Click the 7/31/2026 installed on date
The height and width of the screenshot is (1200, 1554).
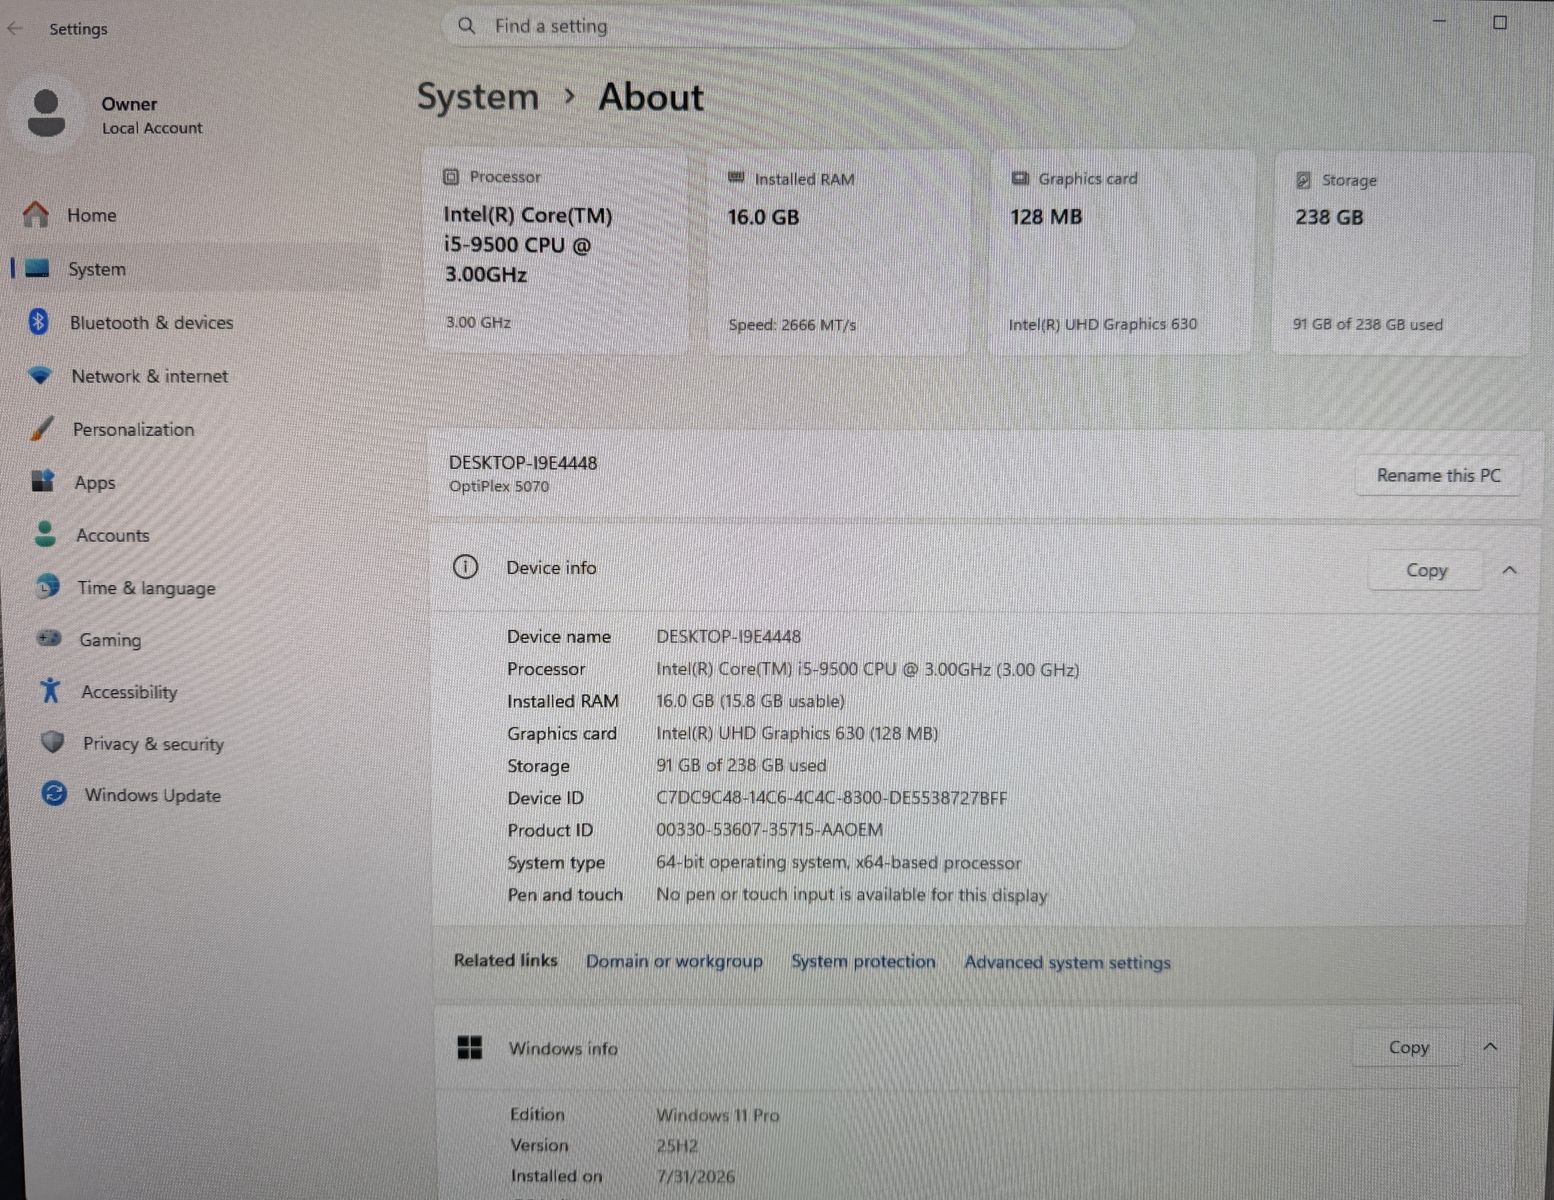[696, 1177]
